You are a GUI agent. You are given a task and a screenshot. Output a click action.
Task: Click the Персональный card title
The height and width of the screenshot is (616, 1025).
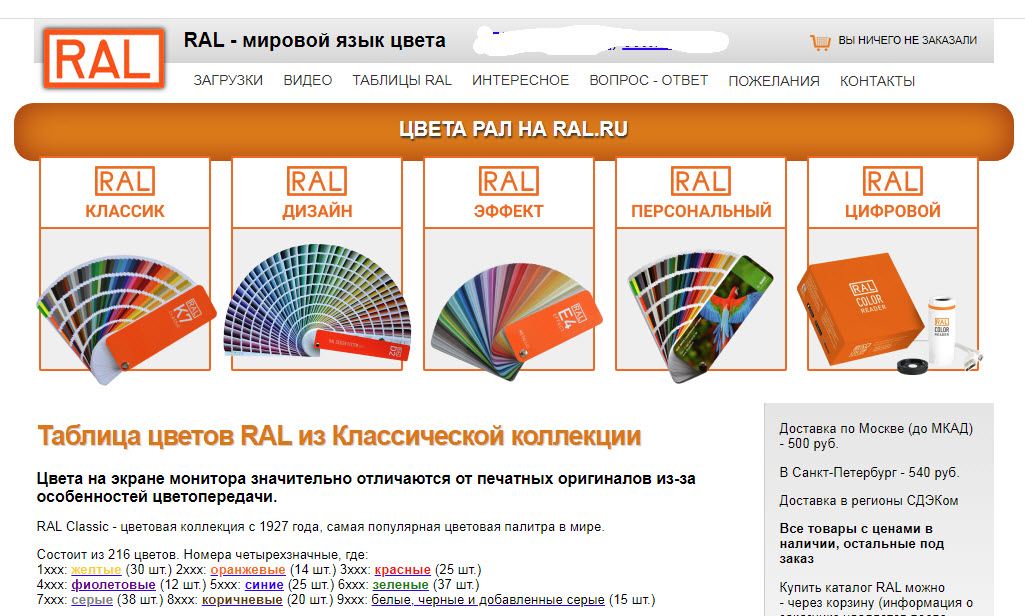701,211
